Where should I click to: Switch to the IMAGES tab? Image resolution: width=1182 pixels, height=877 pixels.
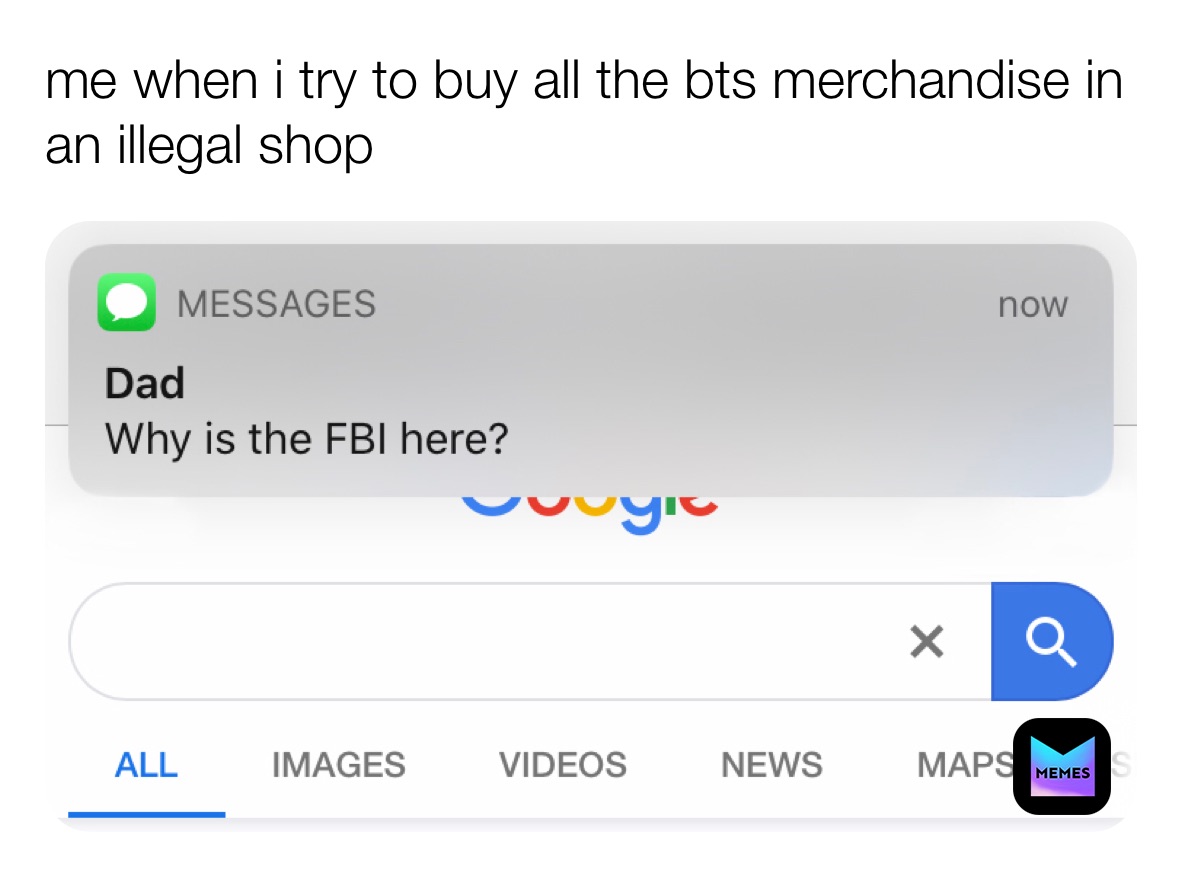[338, 765]
